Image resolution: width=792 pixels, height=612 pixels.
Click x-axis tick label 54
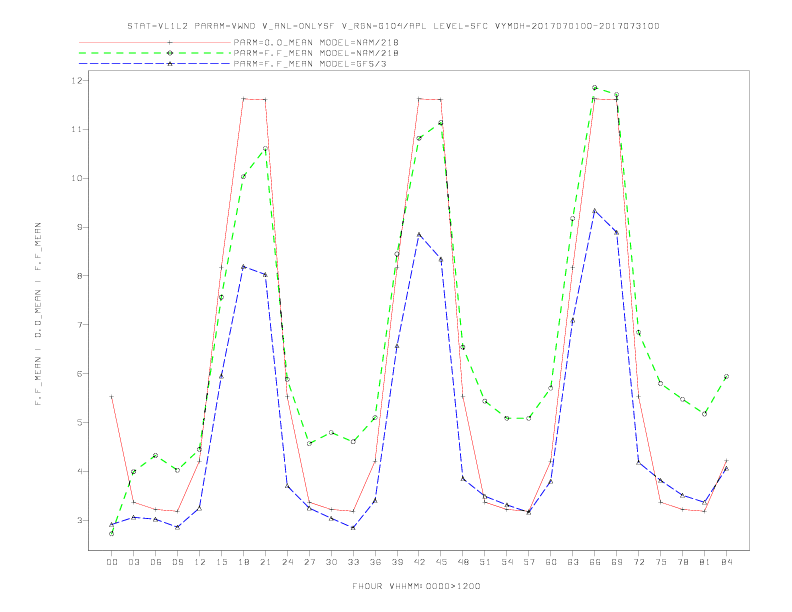click(507, 562)
